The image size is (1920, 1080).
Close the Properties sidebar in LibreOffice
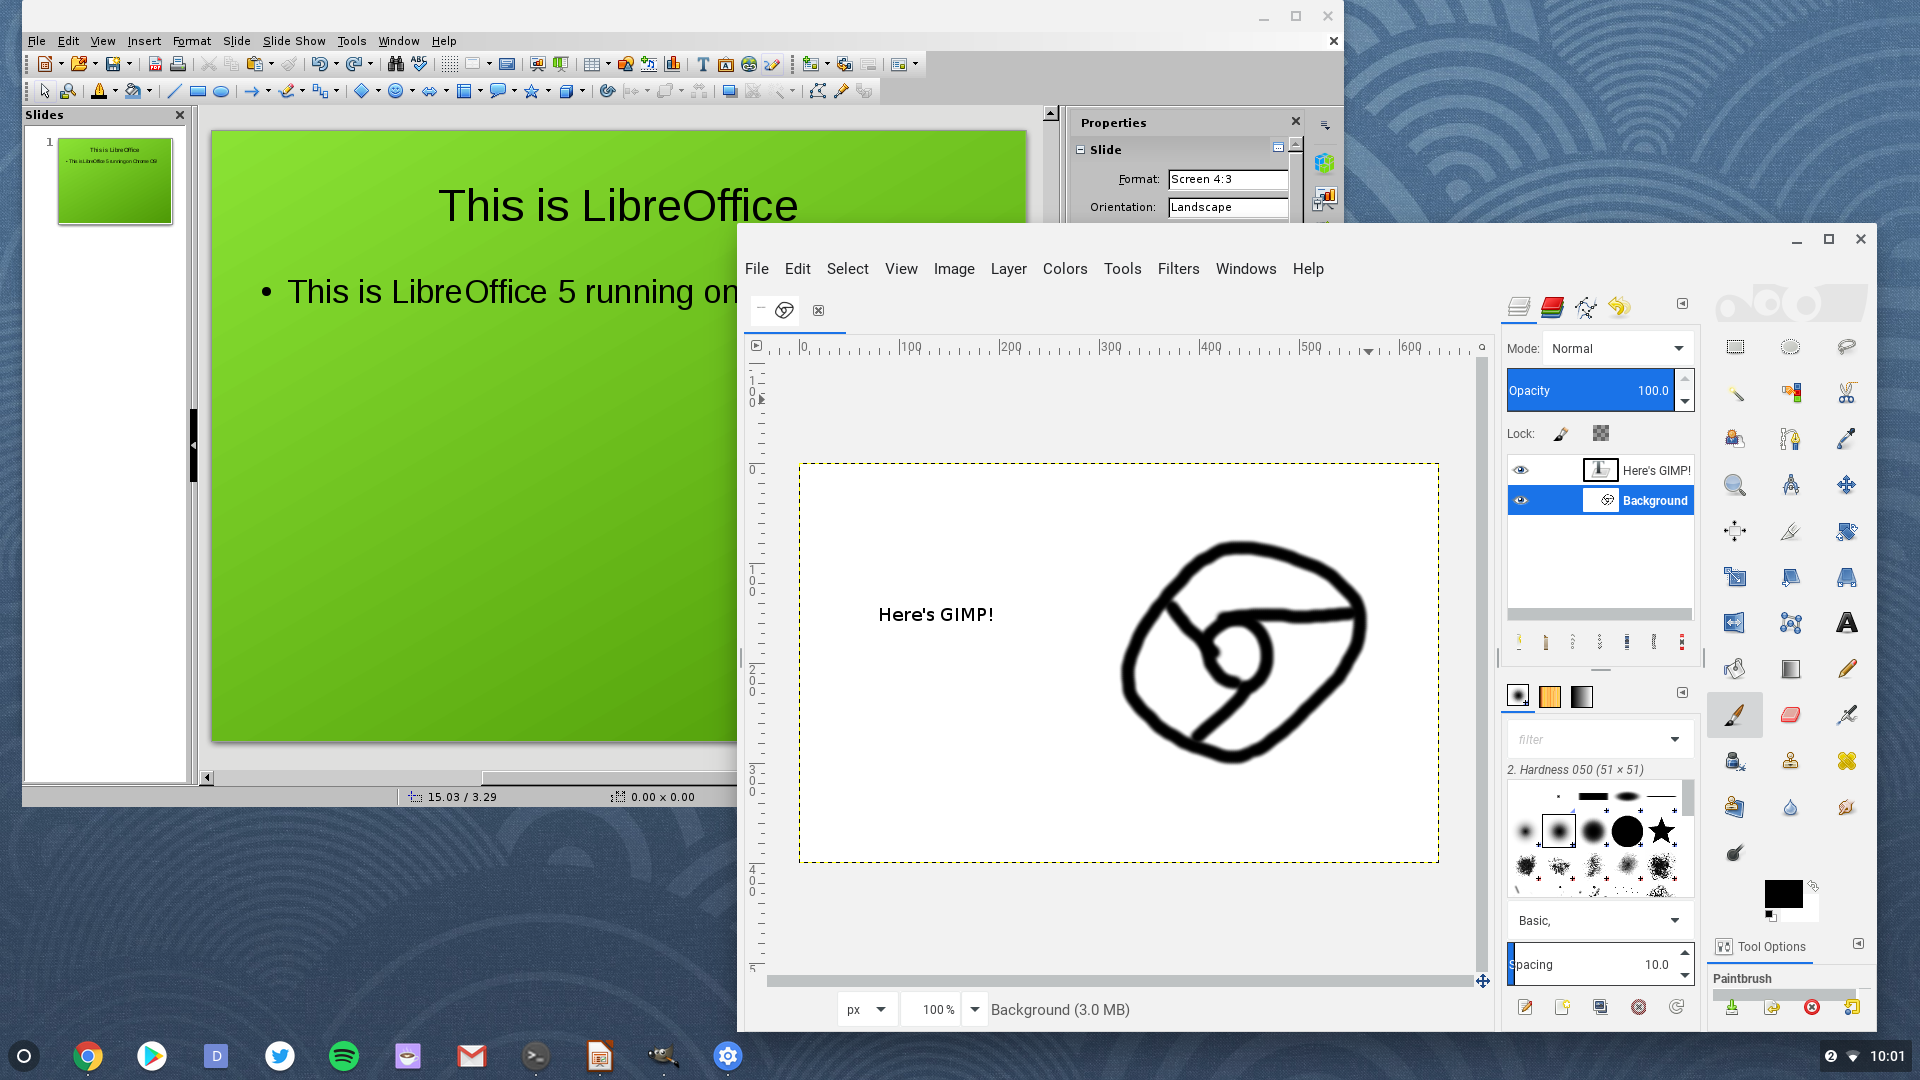click(1296, 121)
